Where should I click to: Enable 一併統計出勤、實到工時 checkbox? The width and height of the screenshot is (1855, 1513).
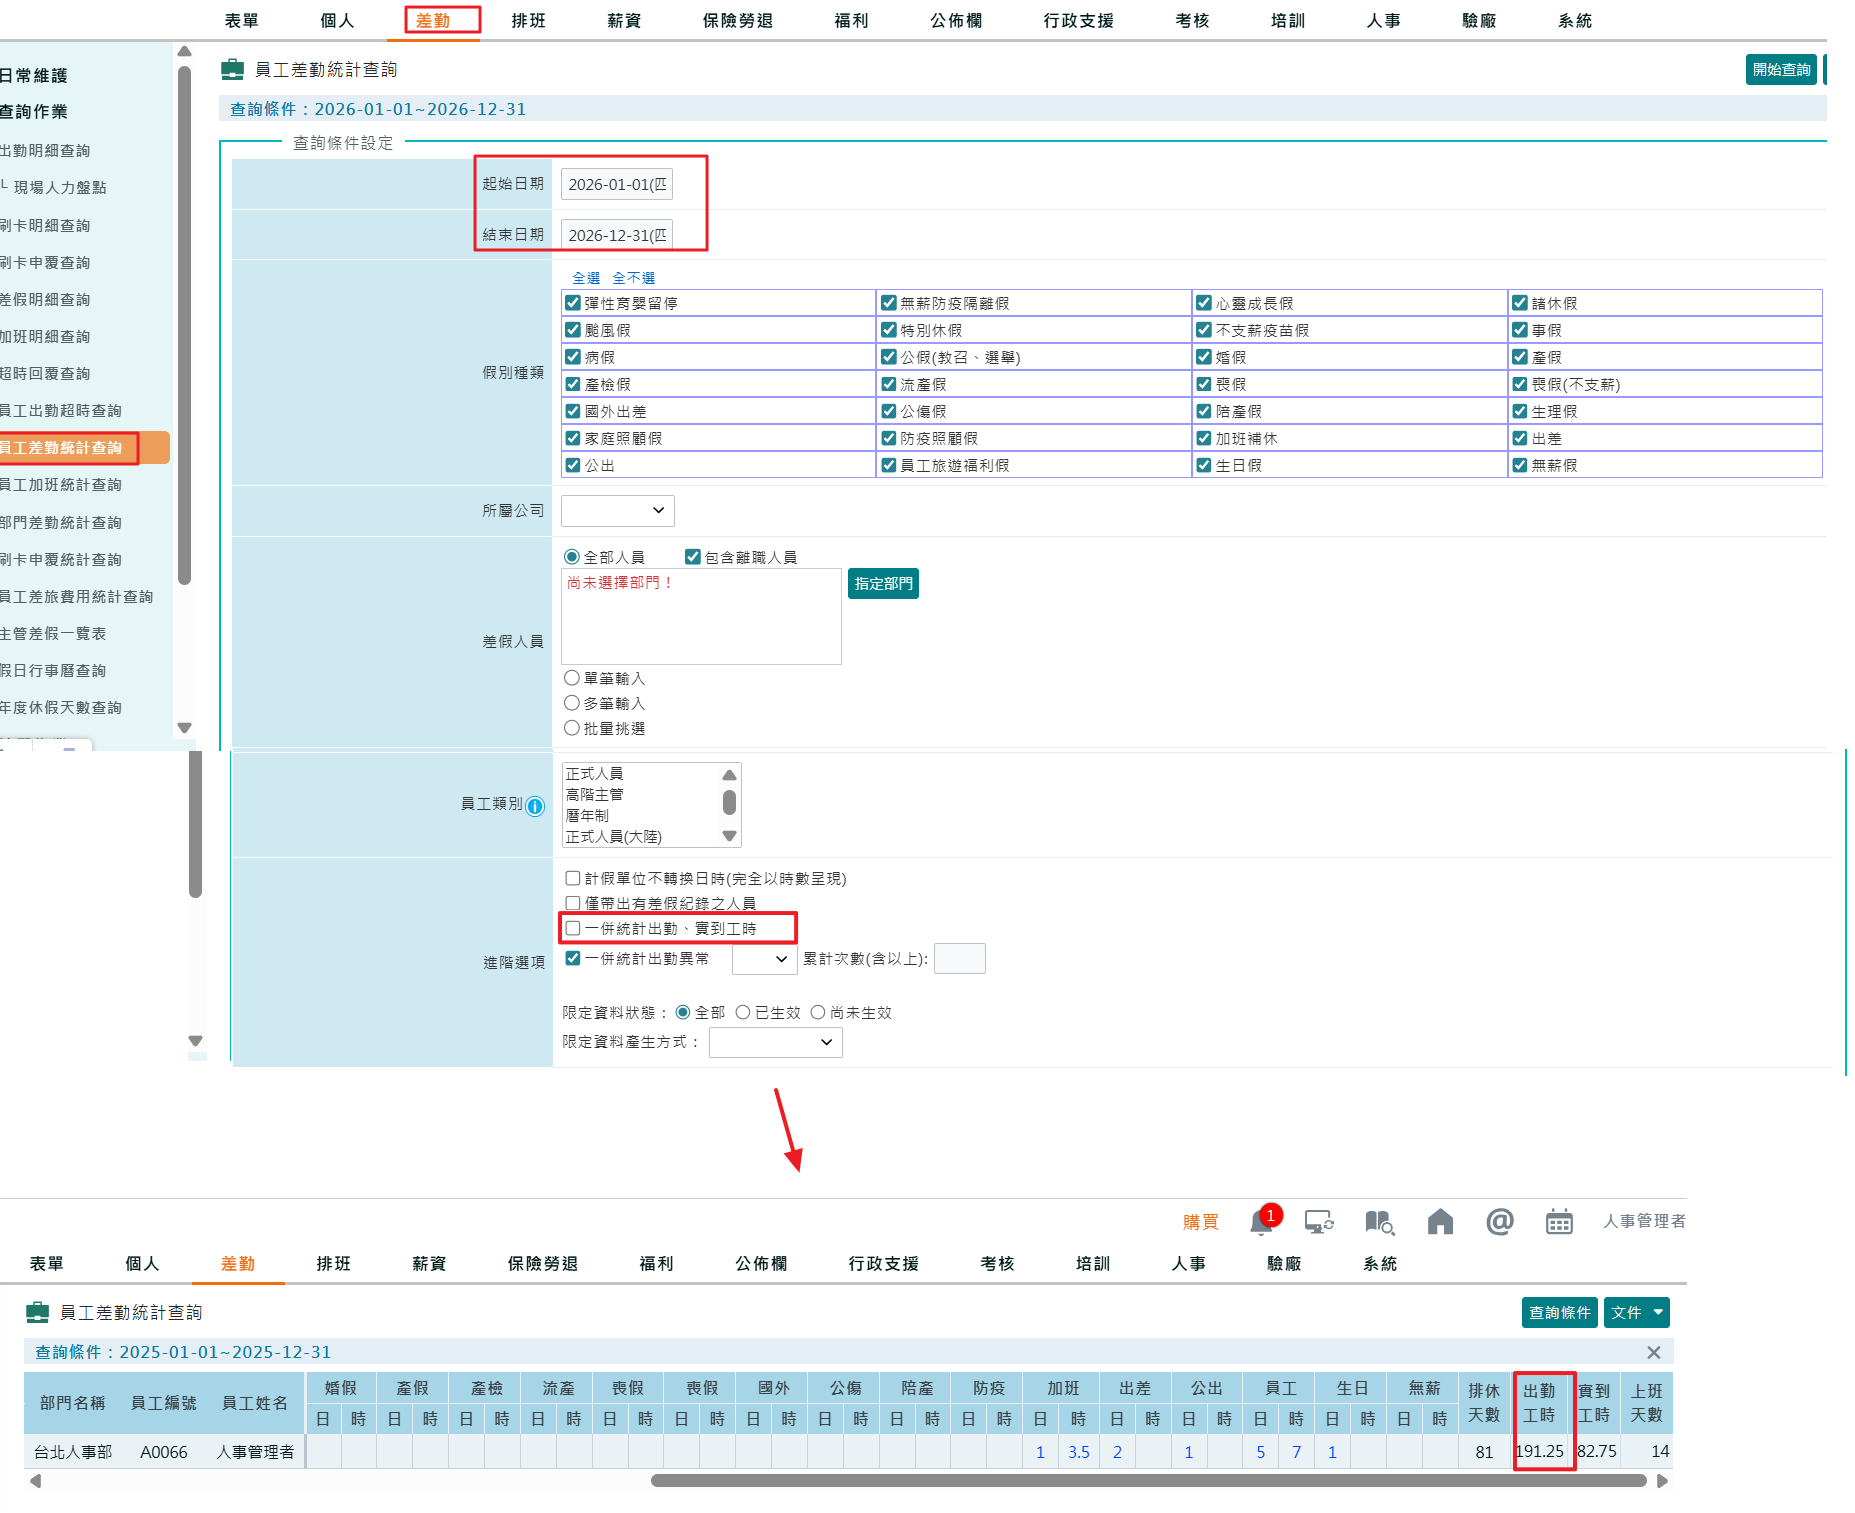point(573,928)
